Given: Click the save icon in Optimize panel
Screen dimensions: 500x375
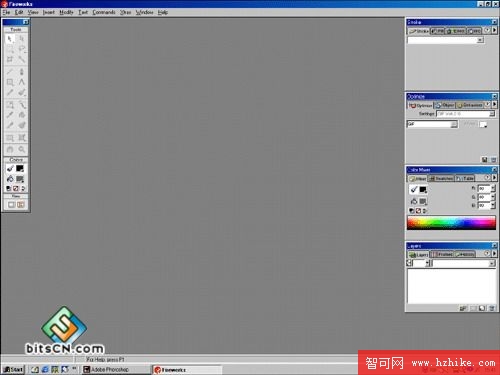Looking at the screenshot, I should (485, 160).
